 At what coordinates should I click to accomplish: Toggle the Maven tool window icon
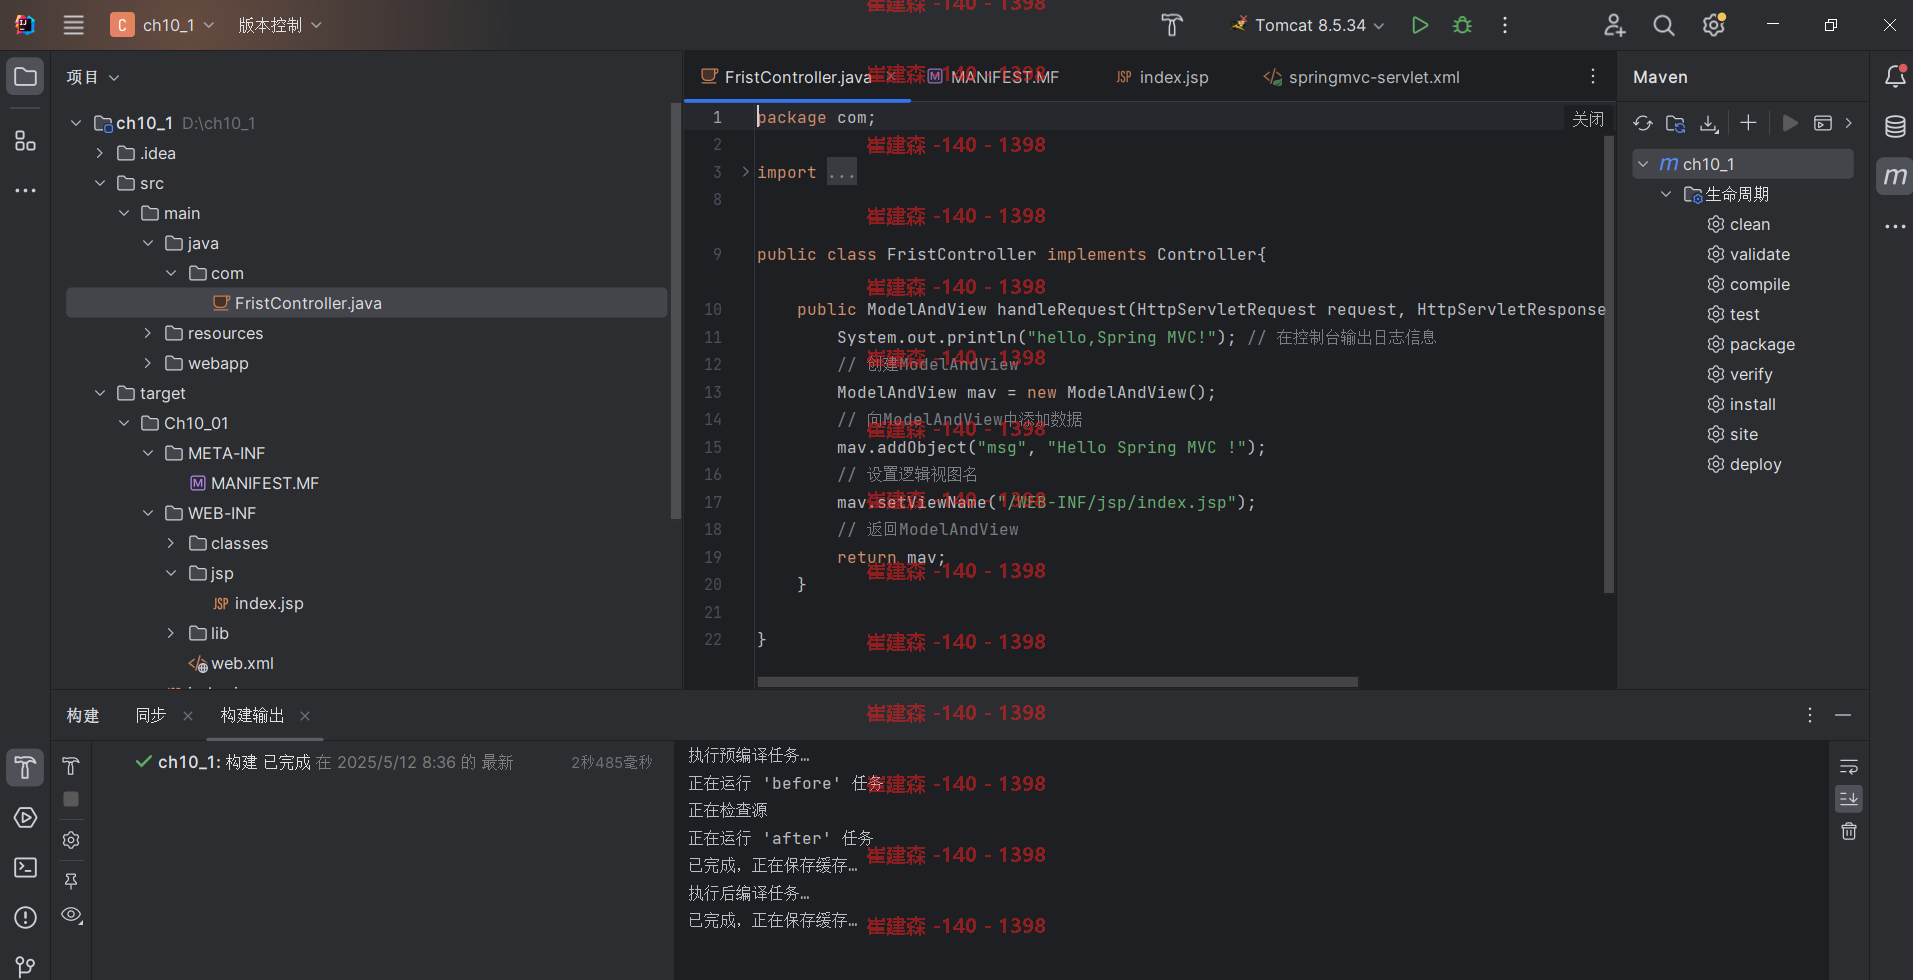[x=1895, y=177]
